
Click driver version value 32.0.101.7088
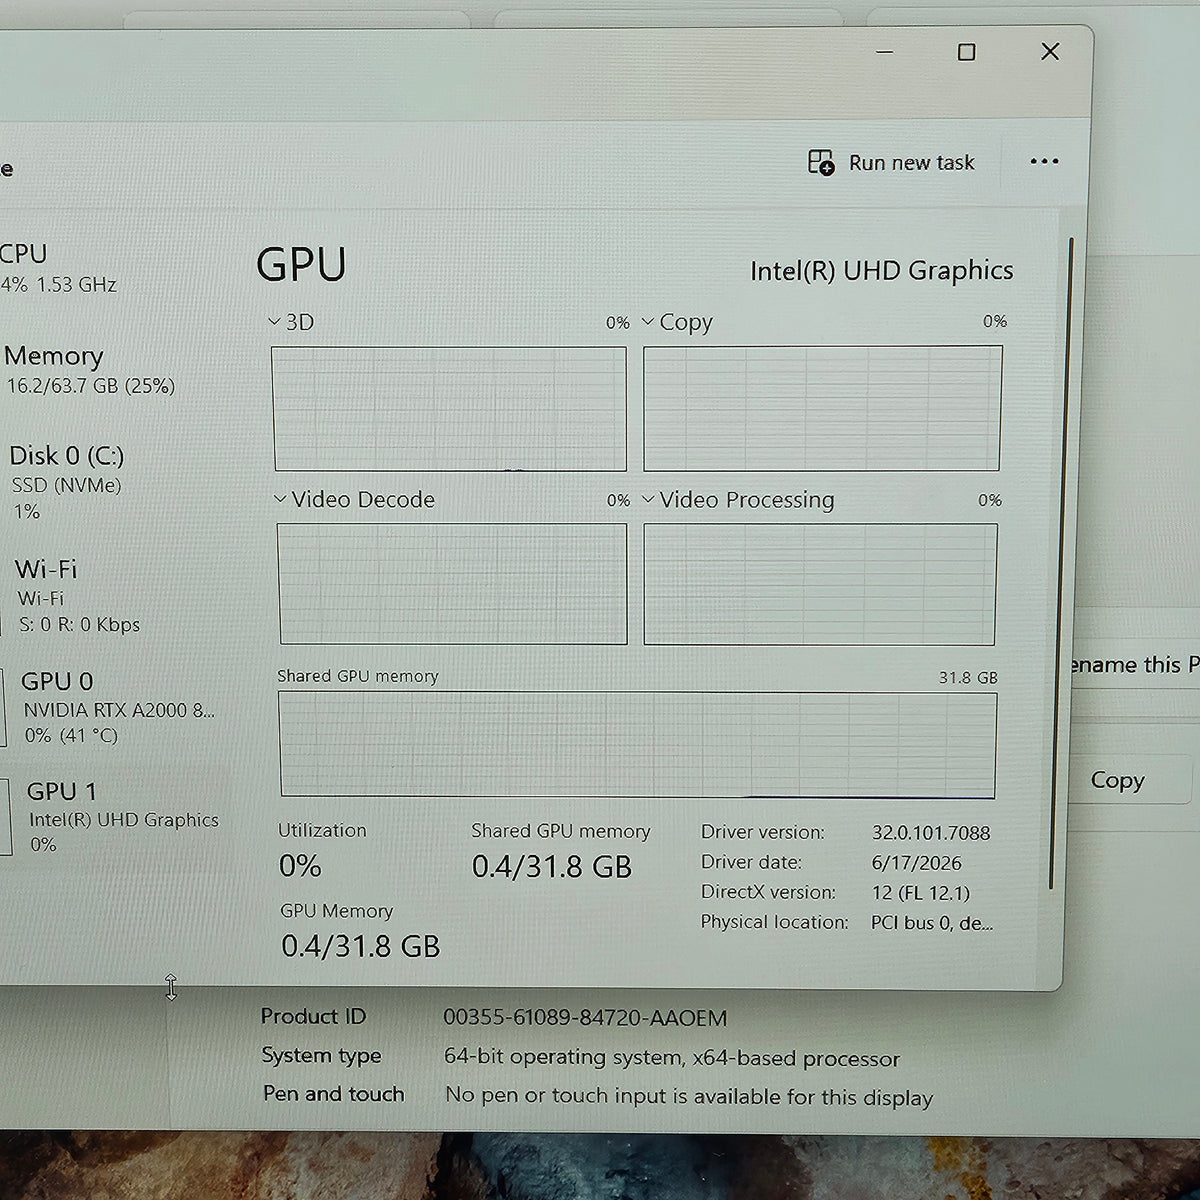930,832
